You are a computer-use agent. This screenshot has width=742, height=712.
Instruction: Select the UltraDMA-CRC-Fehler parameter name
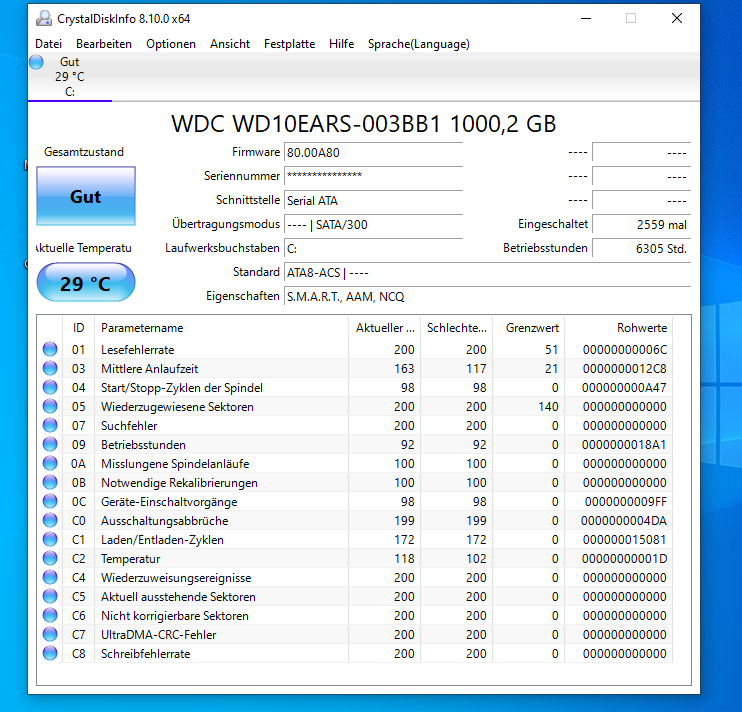[x=159, y=635]
